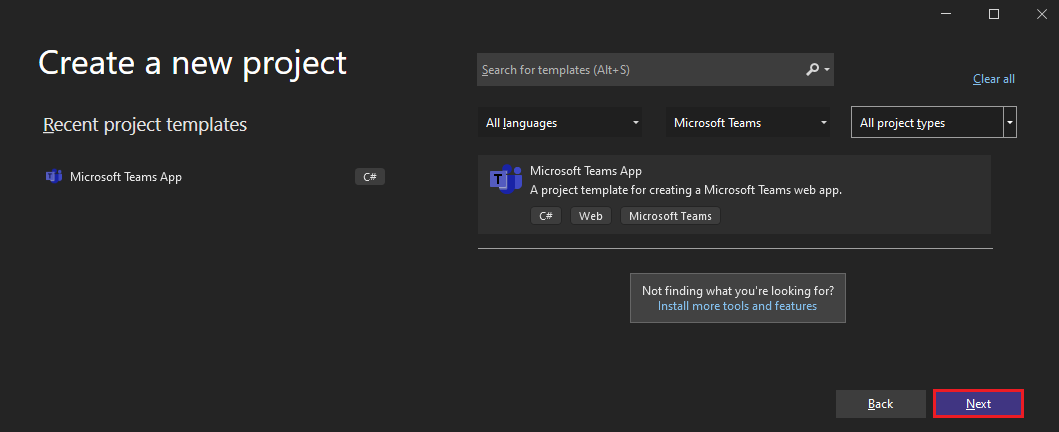Focus the Search for templates field

click(x=655, y=70)
